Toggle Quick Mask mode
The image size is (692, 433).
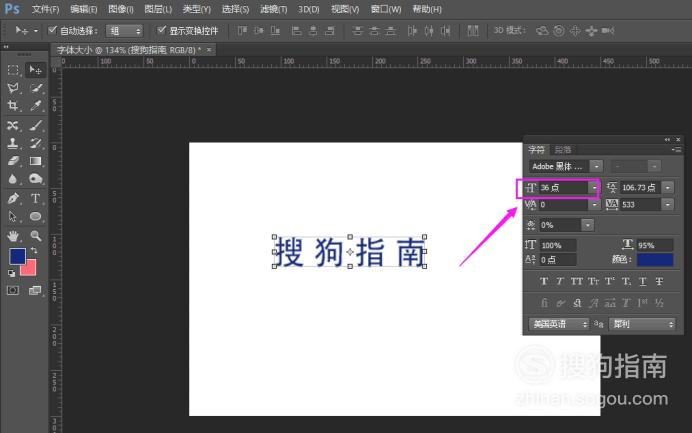coord(13,290)
